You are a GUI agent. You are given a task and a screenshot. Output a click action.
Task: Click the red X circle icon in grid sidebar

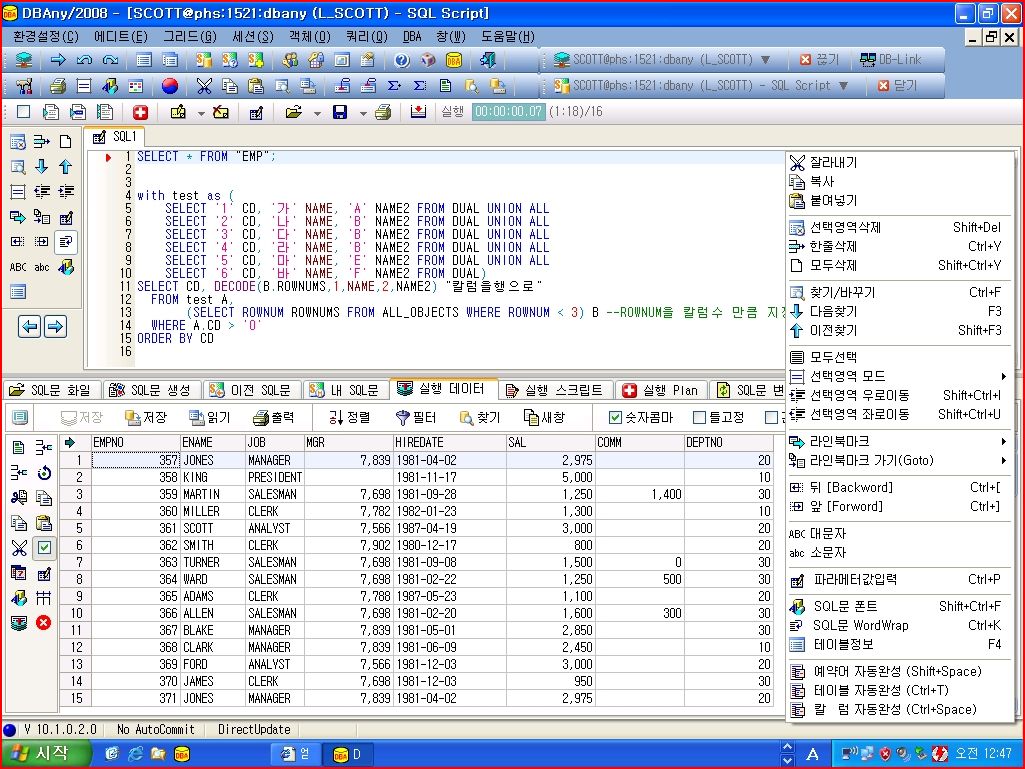tap(44, 622)
